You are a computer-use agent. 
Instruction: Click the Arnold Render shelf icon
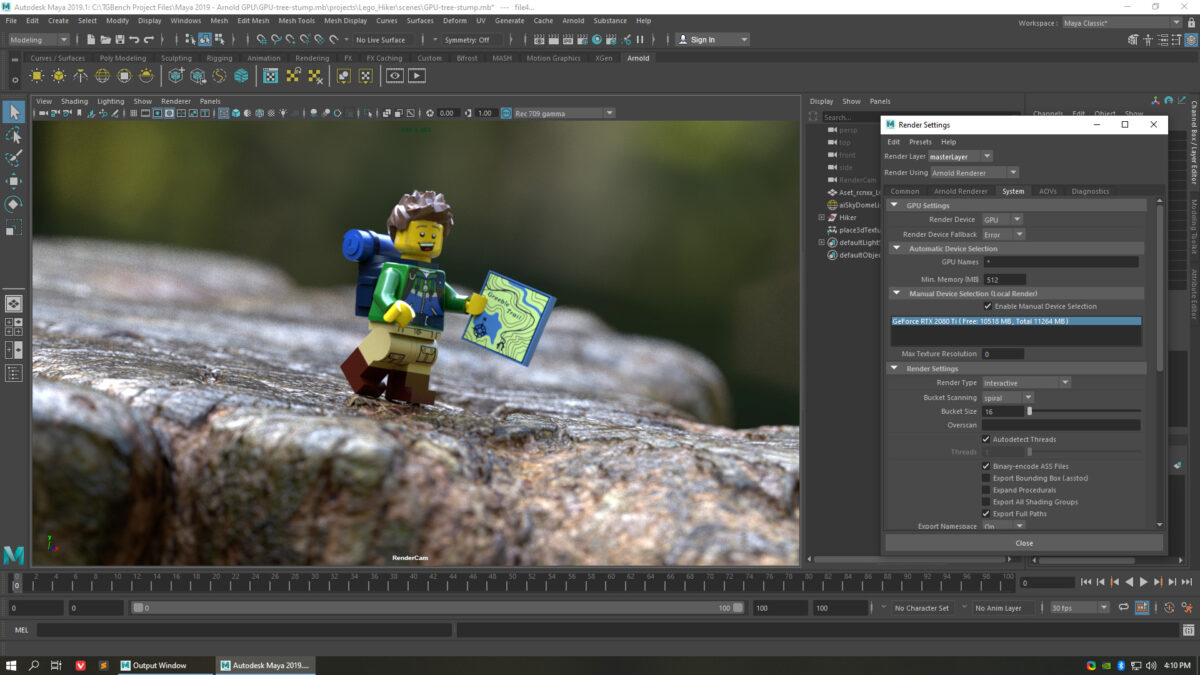click(x=417, y=76)
